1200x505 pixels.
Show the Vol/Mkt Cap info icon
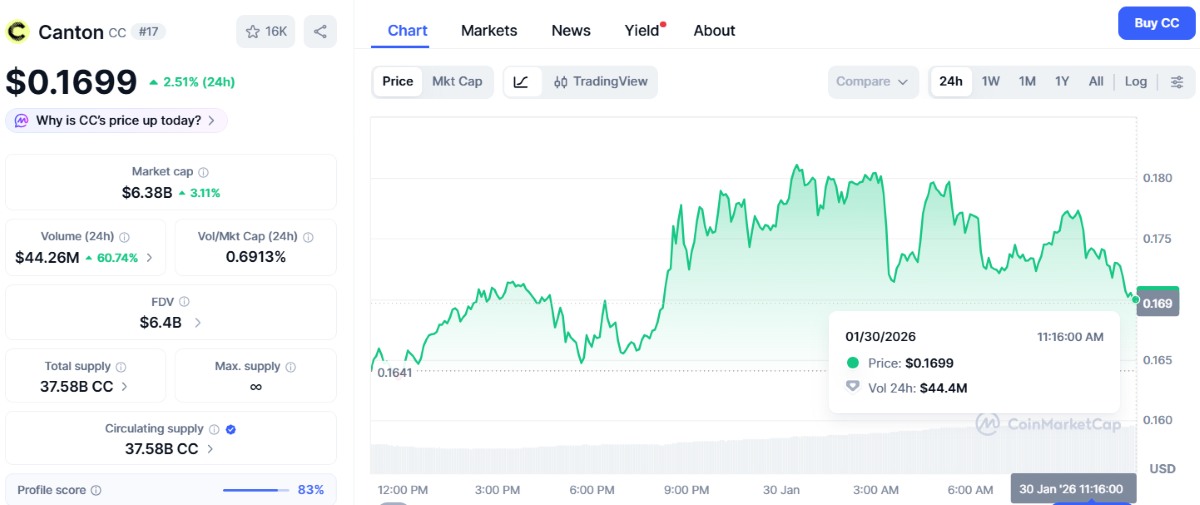308,237
